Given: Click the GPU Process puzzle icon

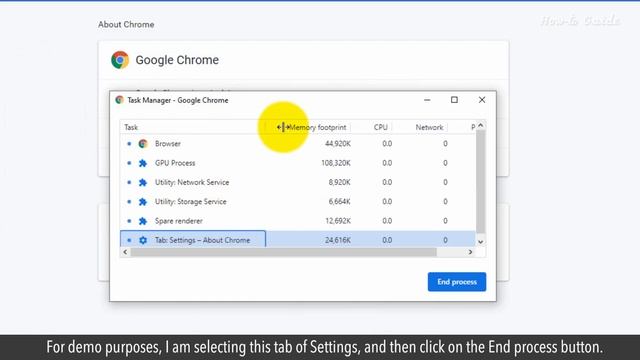Looking at the screenshot, I should 143,163.
